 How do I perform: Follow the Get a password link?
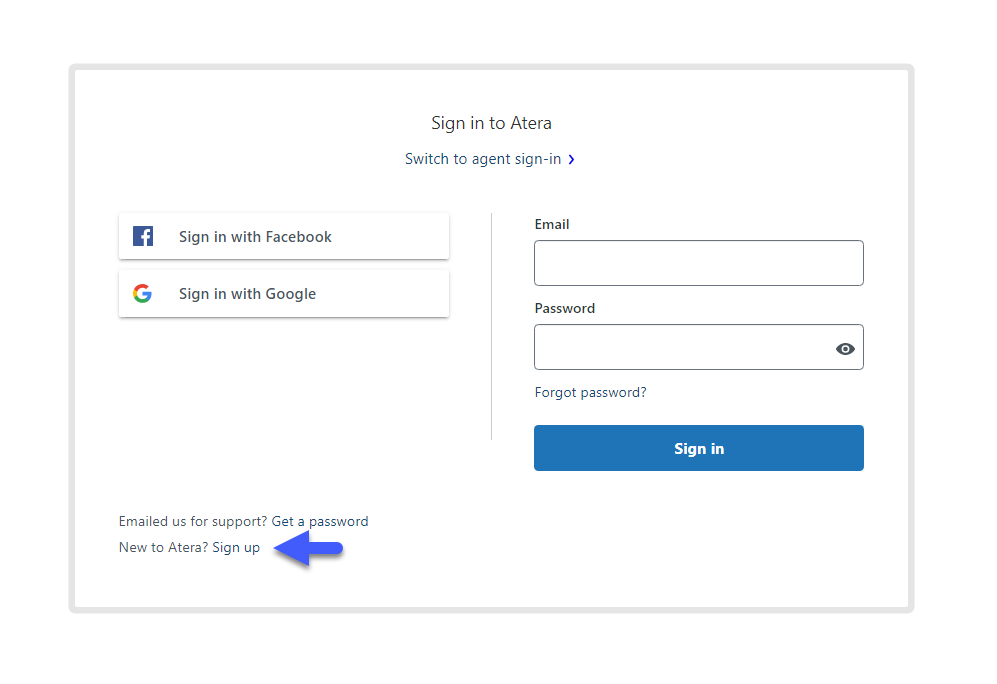click(x=320, y=521)
